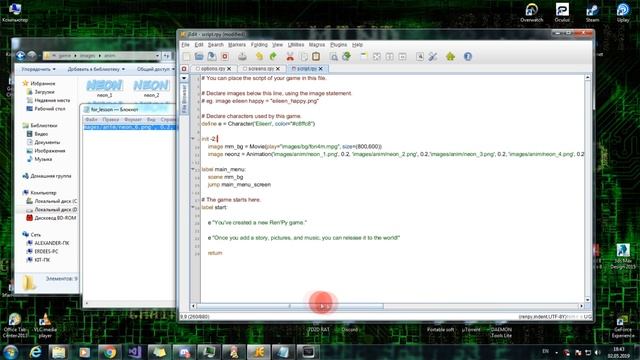
Task: Click the Unsplit view icon in jEdit toolbar
Action: (377, 57)
